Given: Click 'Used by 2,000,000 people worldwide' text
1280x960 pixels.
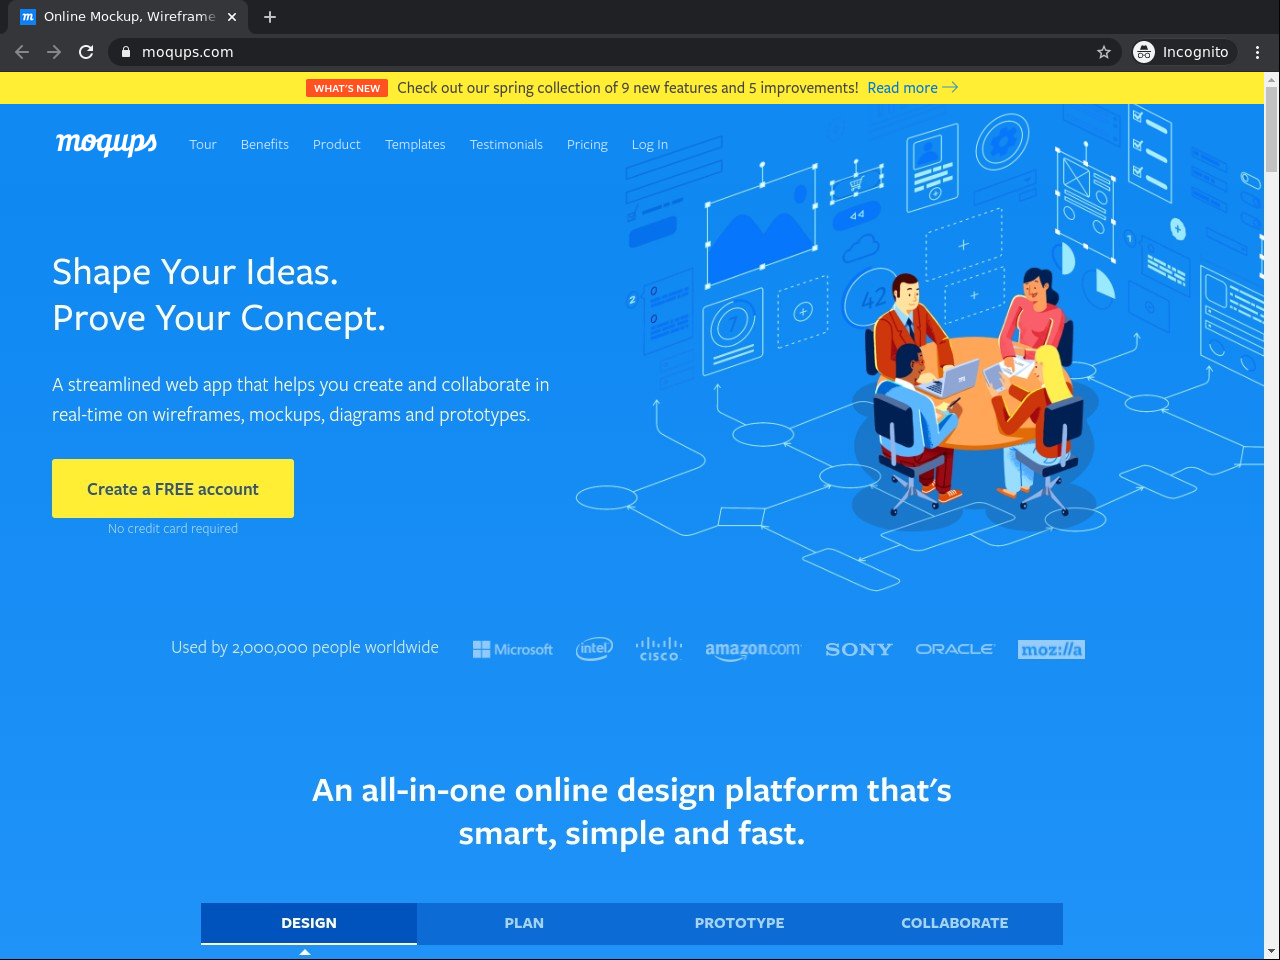Looking at the screenshot, I should click(305, 647).
